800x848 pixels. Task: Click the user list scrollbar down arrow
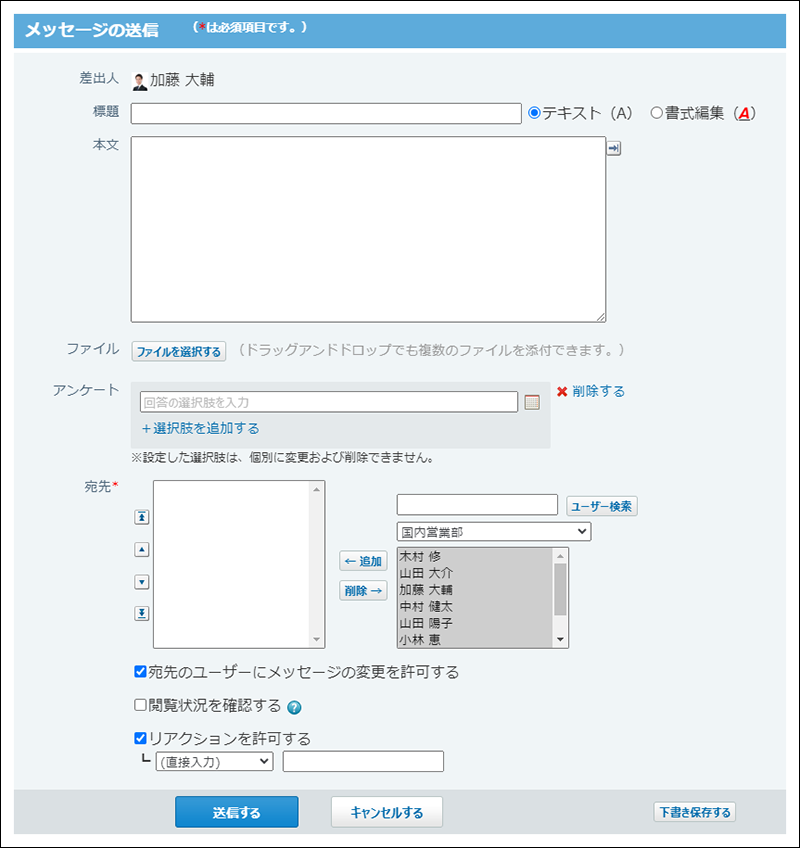[x=560, y=640]
